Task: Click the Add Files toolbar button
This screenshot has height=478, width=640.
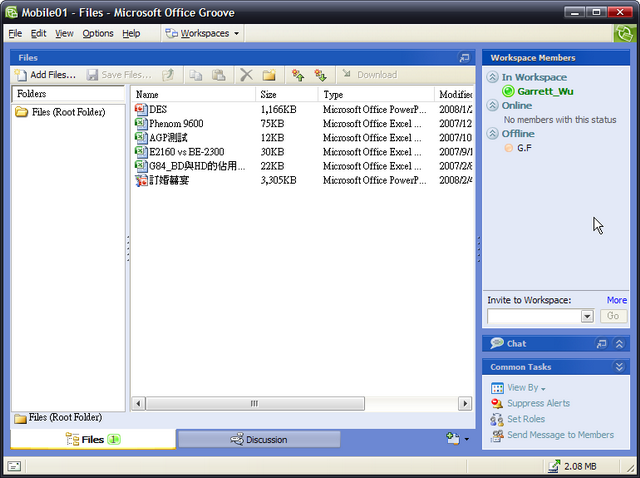Action: click(x=45, y=75)
